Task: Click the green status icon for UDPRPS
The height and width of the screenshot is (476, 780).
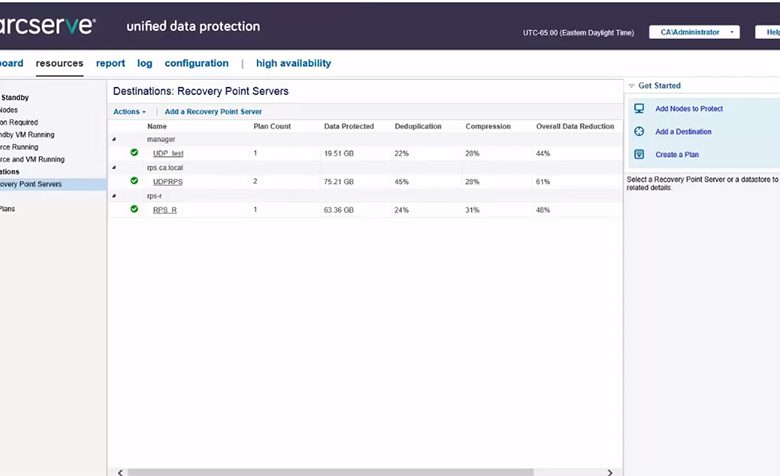Action: (134, 181)
